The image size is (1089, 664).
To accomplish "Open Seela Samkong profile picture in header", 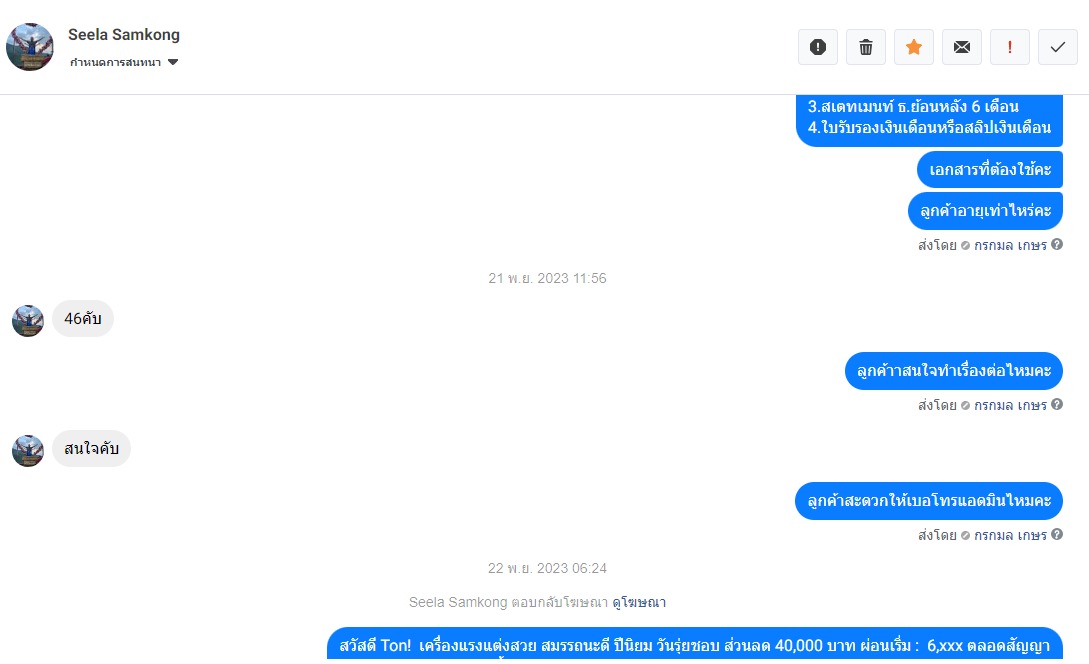I will (30, 47).
